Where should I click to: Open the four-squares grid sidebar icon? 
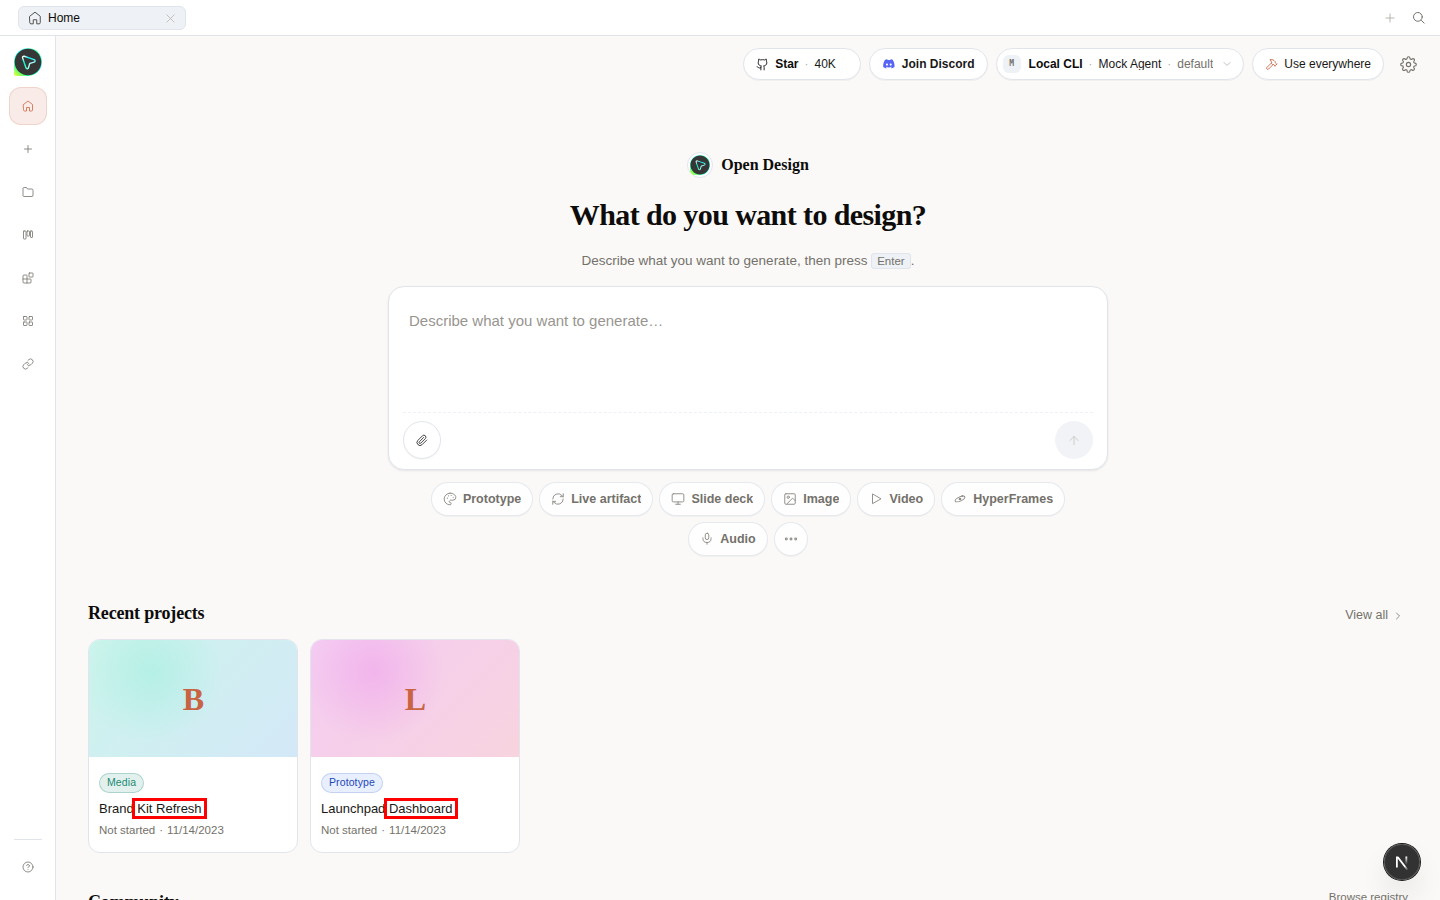click(x=28, y=321)
